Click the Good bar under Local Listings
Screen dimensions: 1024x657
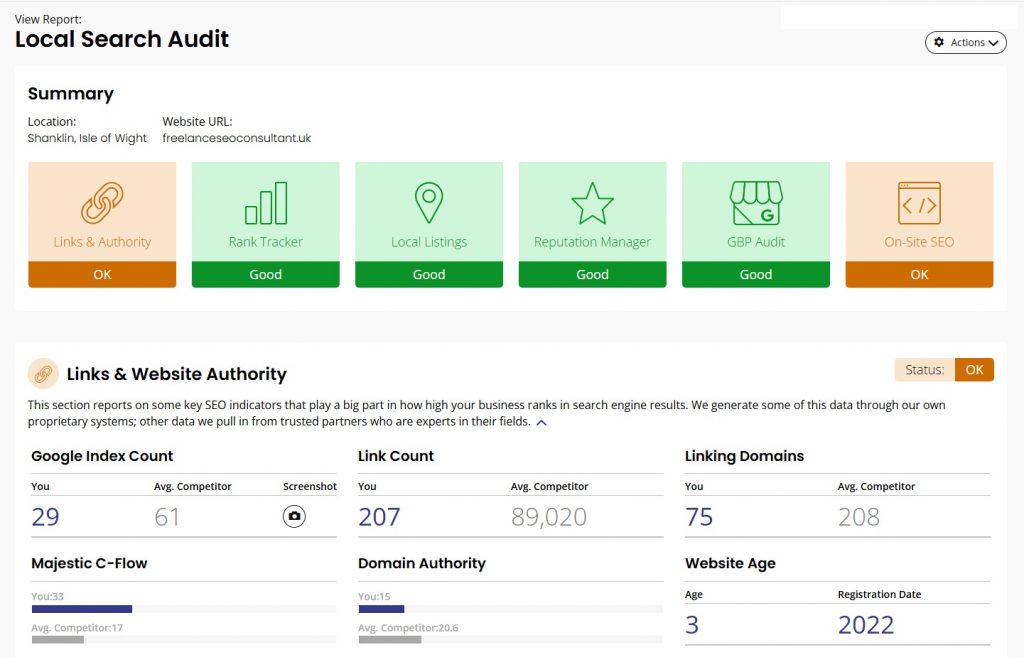(x=429, y=274)
